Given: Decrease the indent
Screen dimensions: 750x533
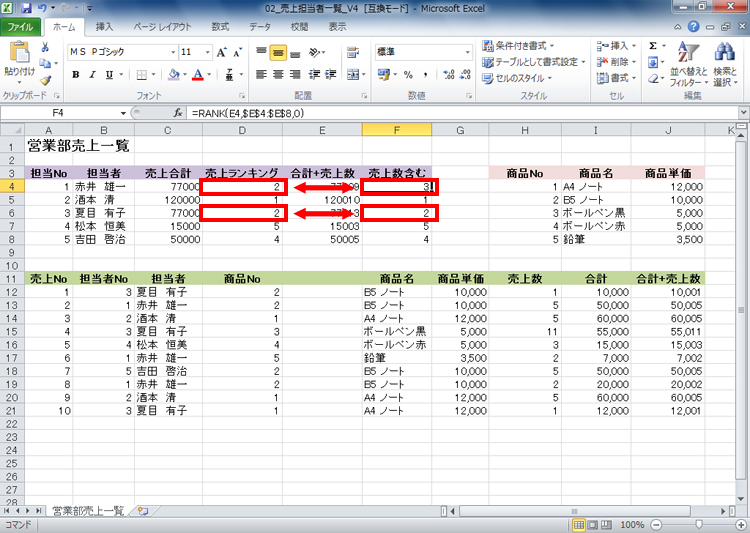Looking at the screenshot, I should pos(314,74).
